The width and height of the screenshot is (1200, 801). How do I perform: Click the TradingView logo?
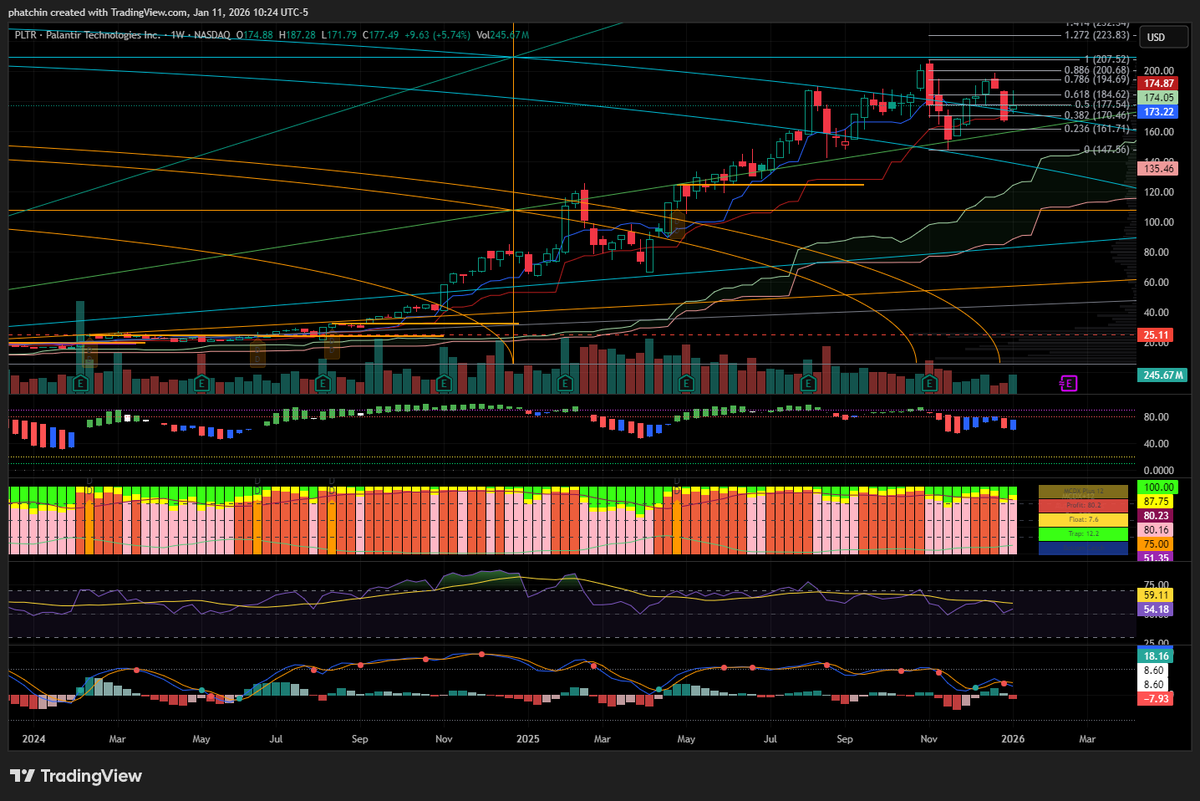[x=76, y=776]
